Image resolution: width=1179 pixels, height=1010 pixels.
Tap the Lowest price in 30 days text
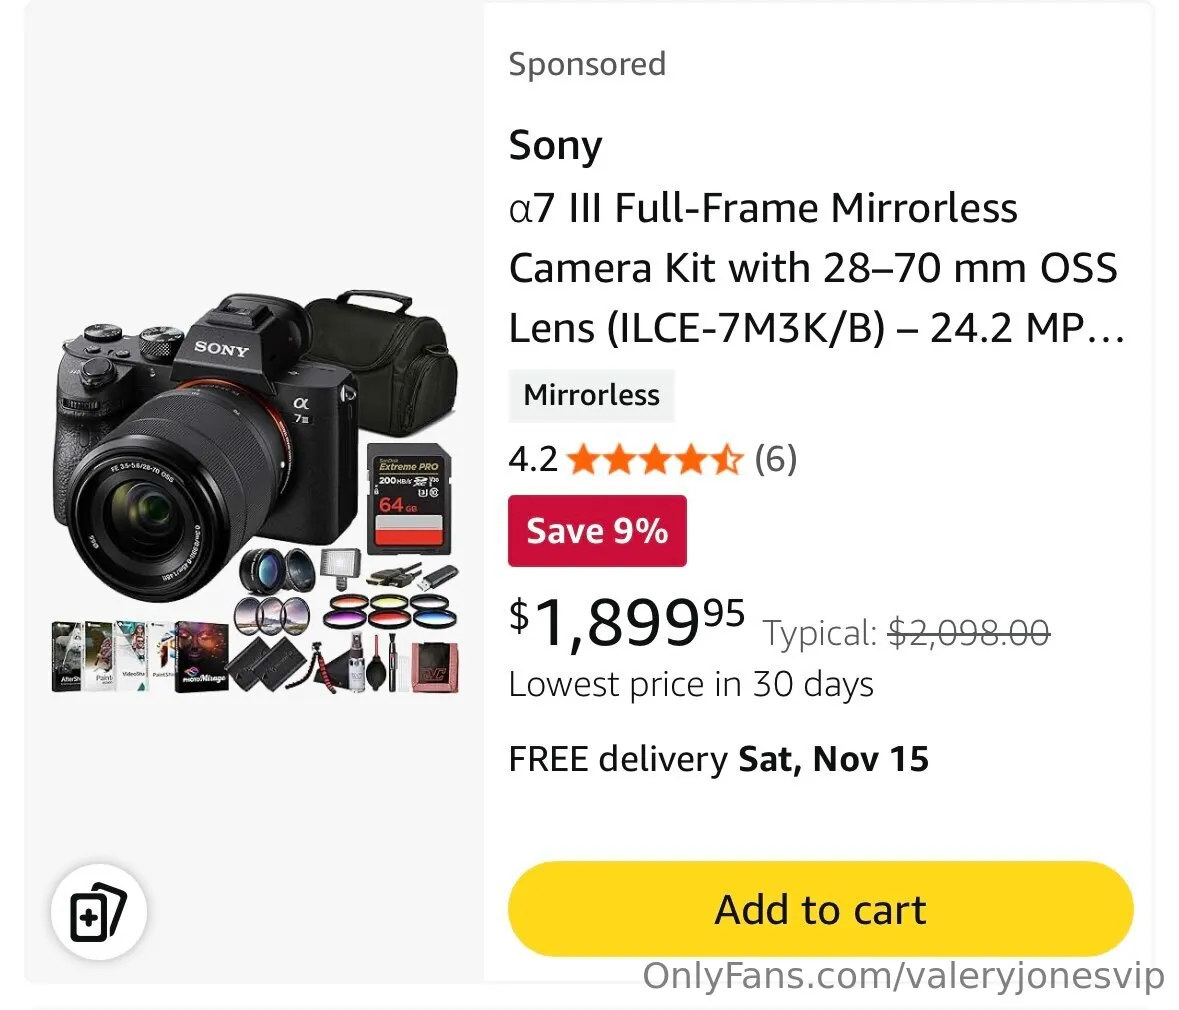coord(691,685)
